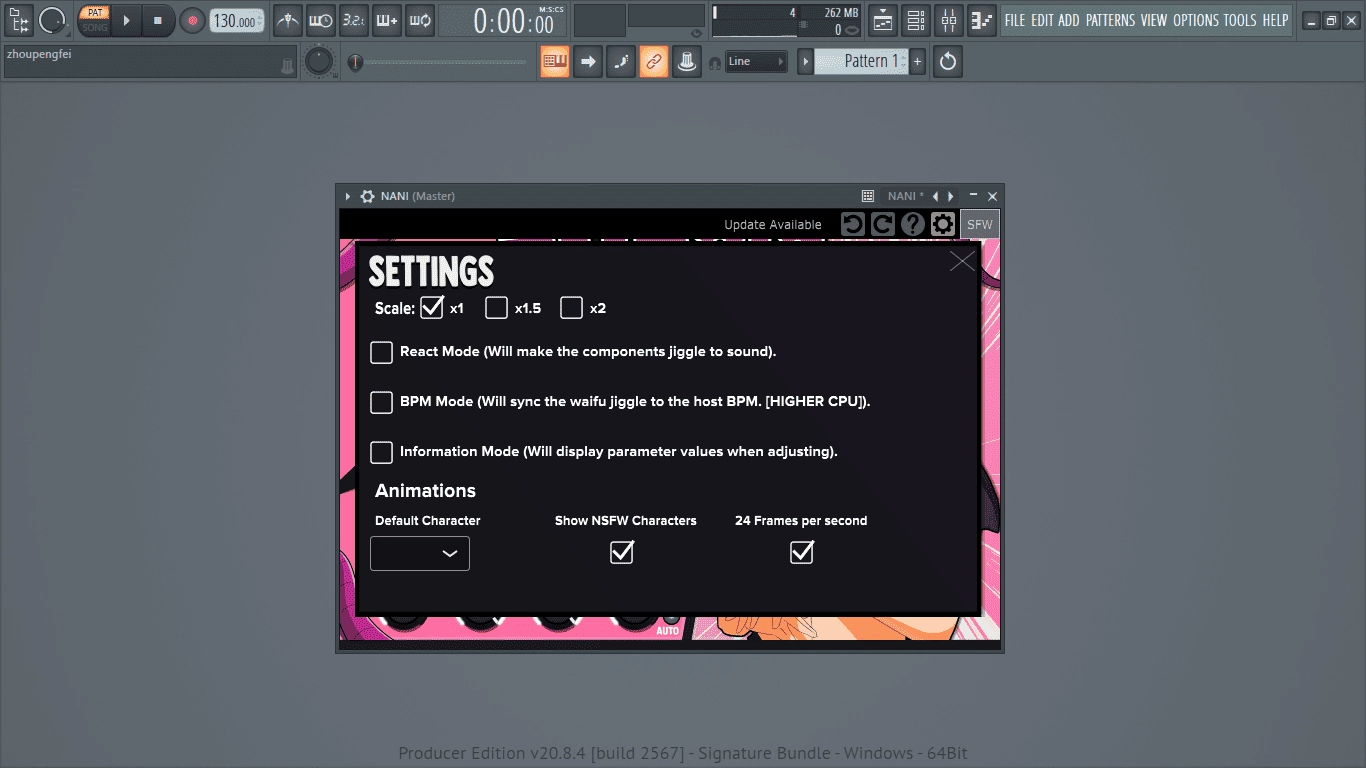Expand the NANI plugin menu arrow
The image size is (1366, 768).
click(348, 196)
